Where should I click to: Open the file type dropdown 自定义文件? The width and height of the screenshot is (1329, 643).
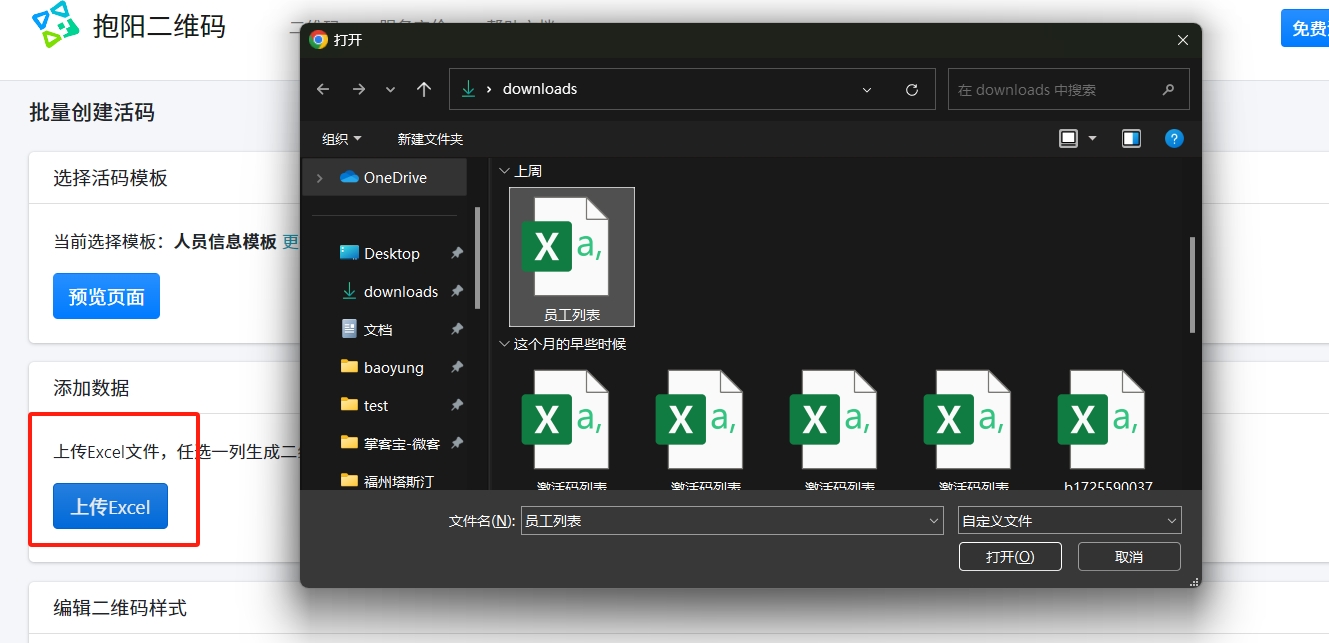click(1069, 520)
